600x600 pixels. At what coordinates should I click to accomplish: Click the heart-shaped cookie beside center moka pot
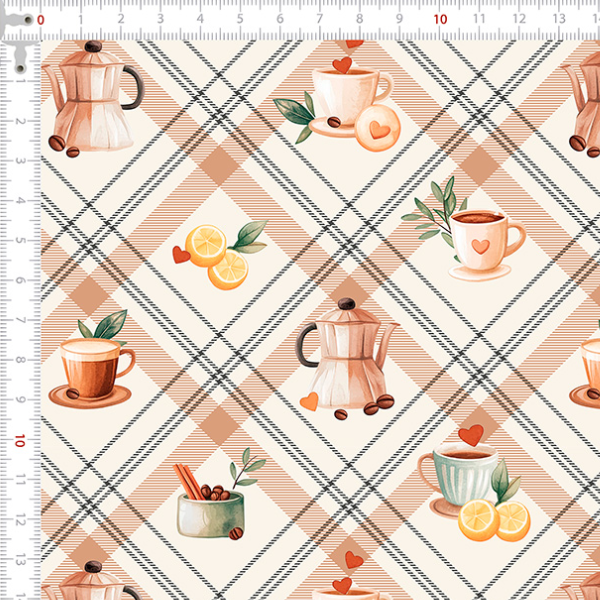(x=310, y=401)
